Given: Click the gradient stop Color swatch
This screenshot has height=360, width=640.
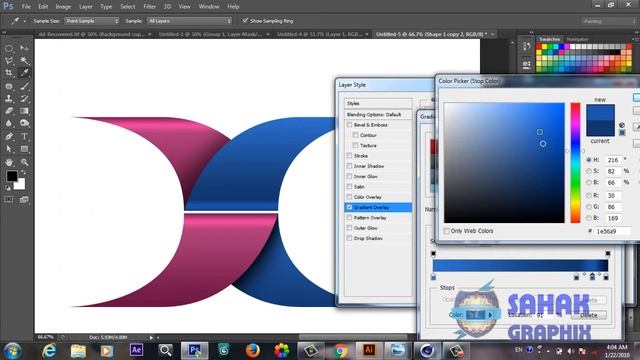Looking at the screenshot, I should (476, 315).
